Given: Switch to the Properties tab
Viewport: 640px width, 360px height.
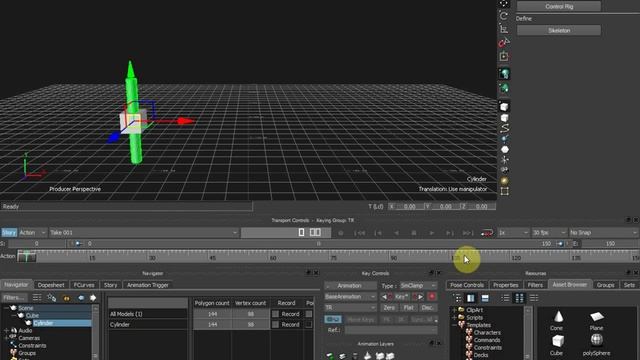Looking at the screenshot, I should [x=506, y=285].
